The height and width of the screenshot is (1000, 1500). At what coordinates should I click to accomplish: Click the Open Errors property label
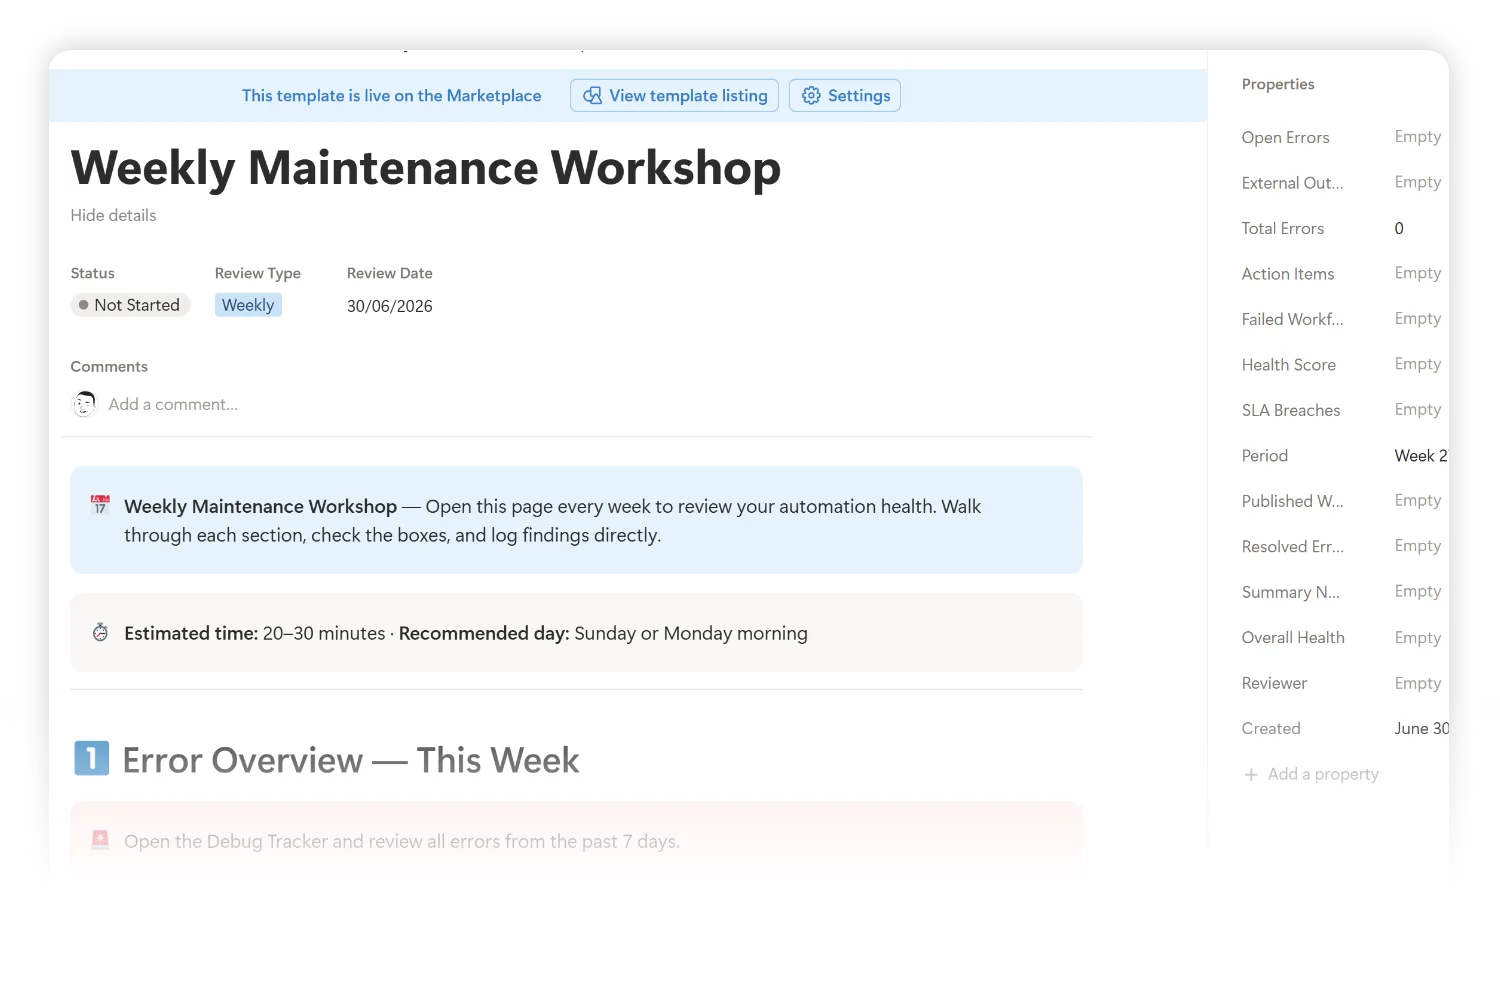pyautogui.click(x=1286, y=138)
